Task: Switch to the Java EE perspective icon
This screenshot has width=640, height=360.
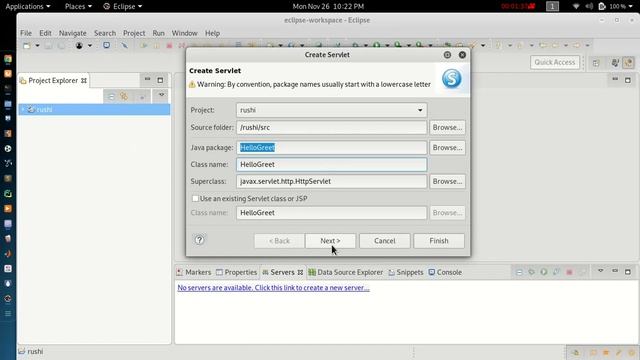Action: [x=628, y=63]
